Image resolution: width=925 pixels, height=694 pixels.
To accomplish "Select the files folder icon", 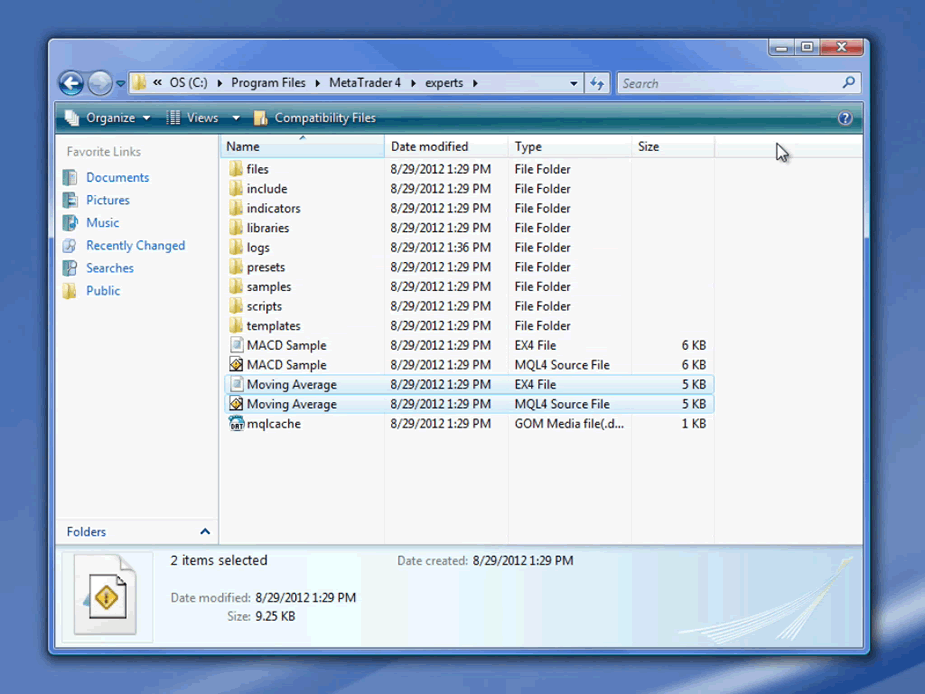I will [236, 169].
